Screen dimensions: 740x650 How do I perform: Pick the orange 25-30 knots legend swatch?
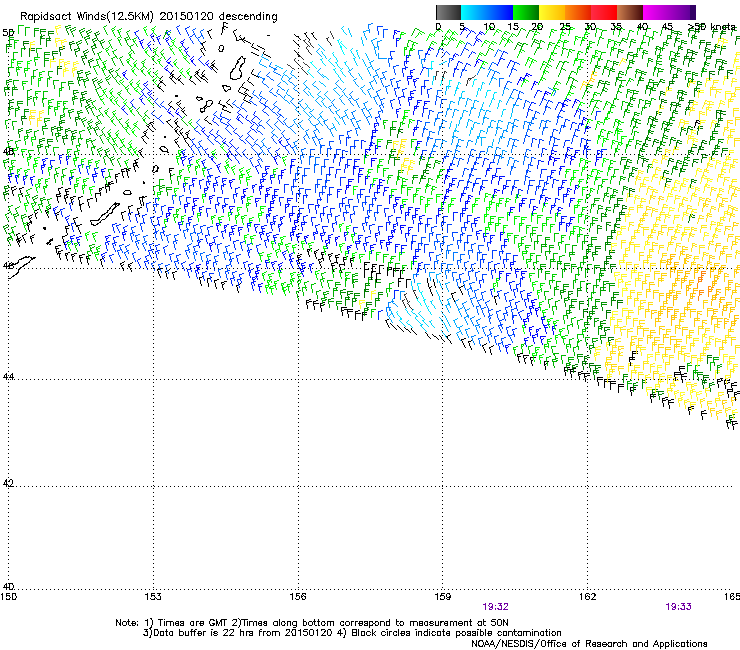(x=578, y=12)
